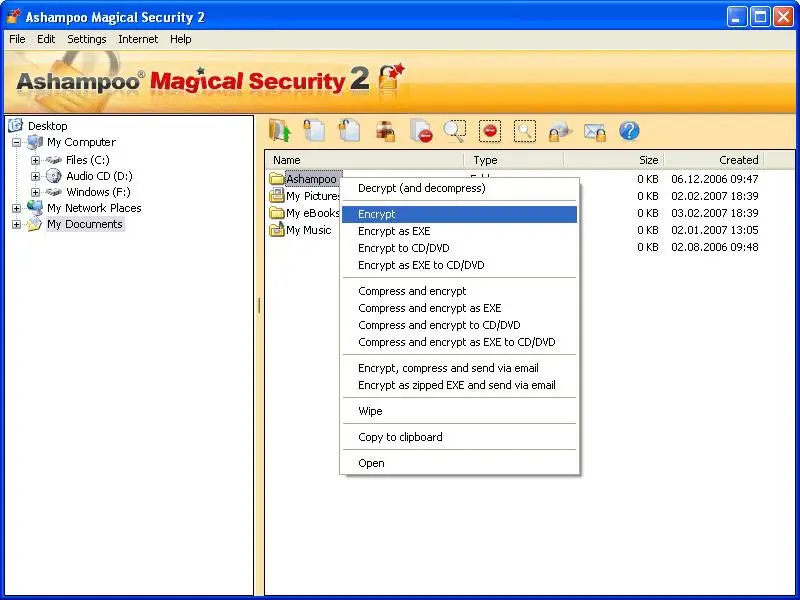The height and width of the screenshot is (600, 800).
Task: Click the created date 06.12.2006 09:47
Action: [715, 179]
